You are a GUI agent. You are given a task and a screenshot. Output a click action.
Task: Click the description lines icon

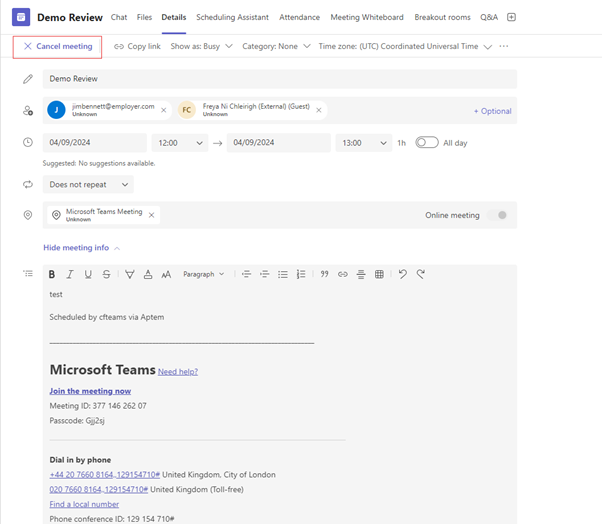point(28,274)
